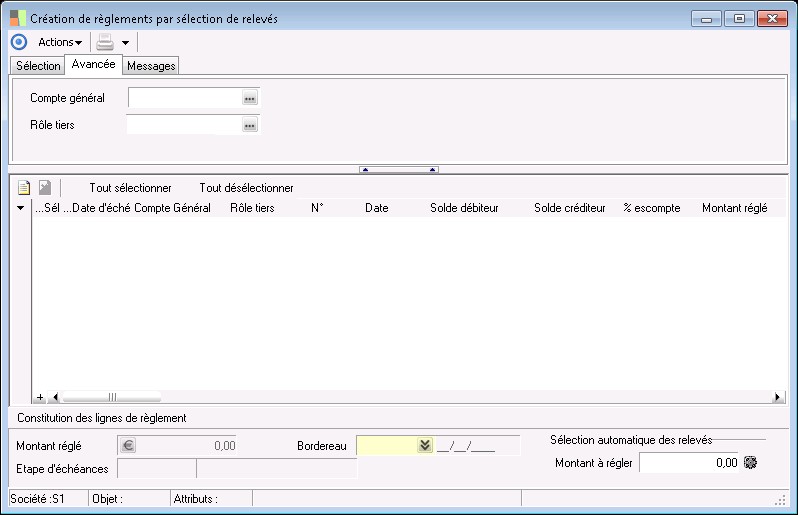Click the Etape d'échéances first field
The height and width of the screenshot is (515, 798).
click(x=157, y=469)
